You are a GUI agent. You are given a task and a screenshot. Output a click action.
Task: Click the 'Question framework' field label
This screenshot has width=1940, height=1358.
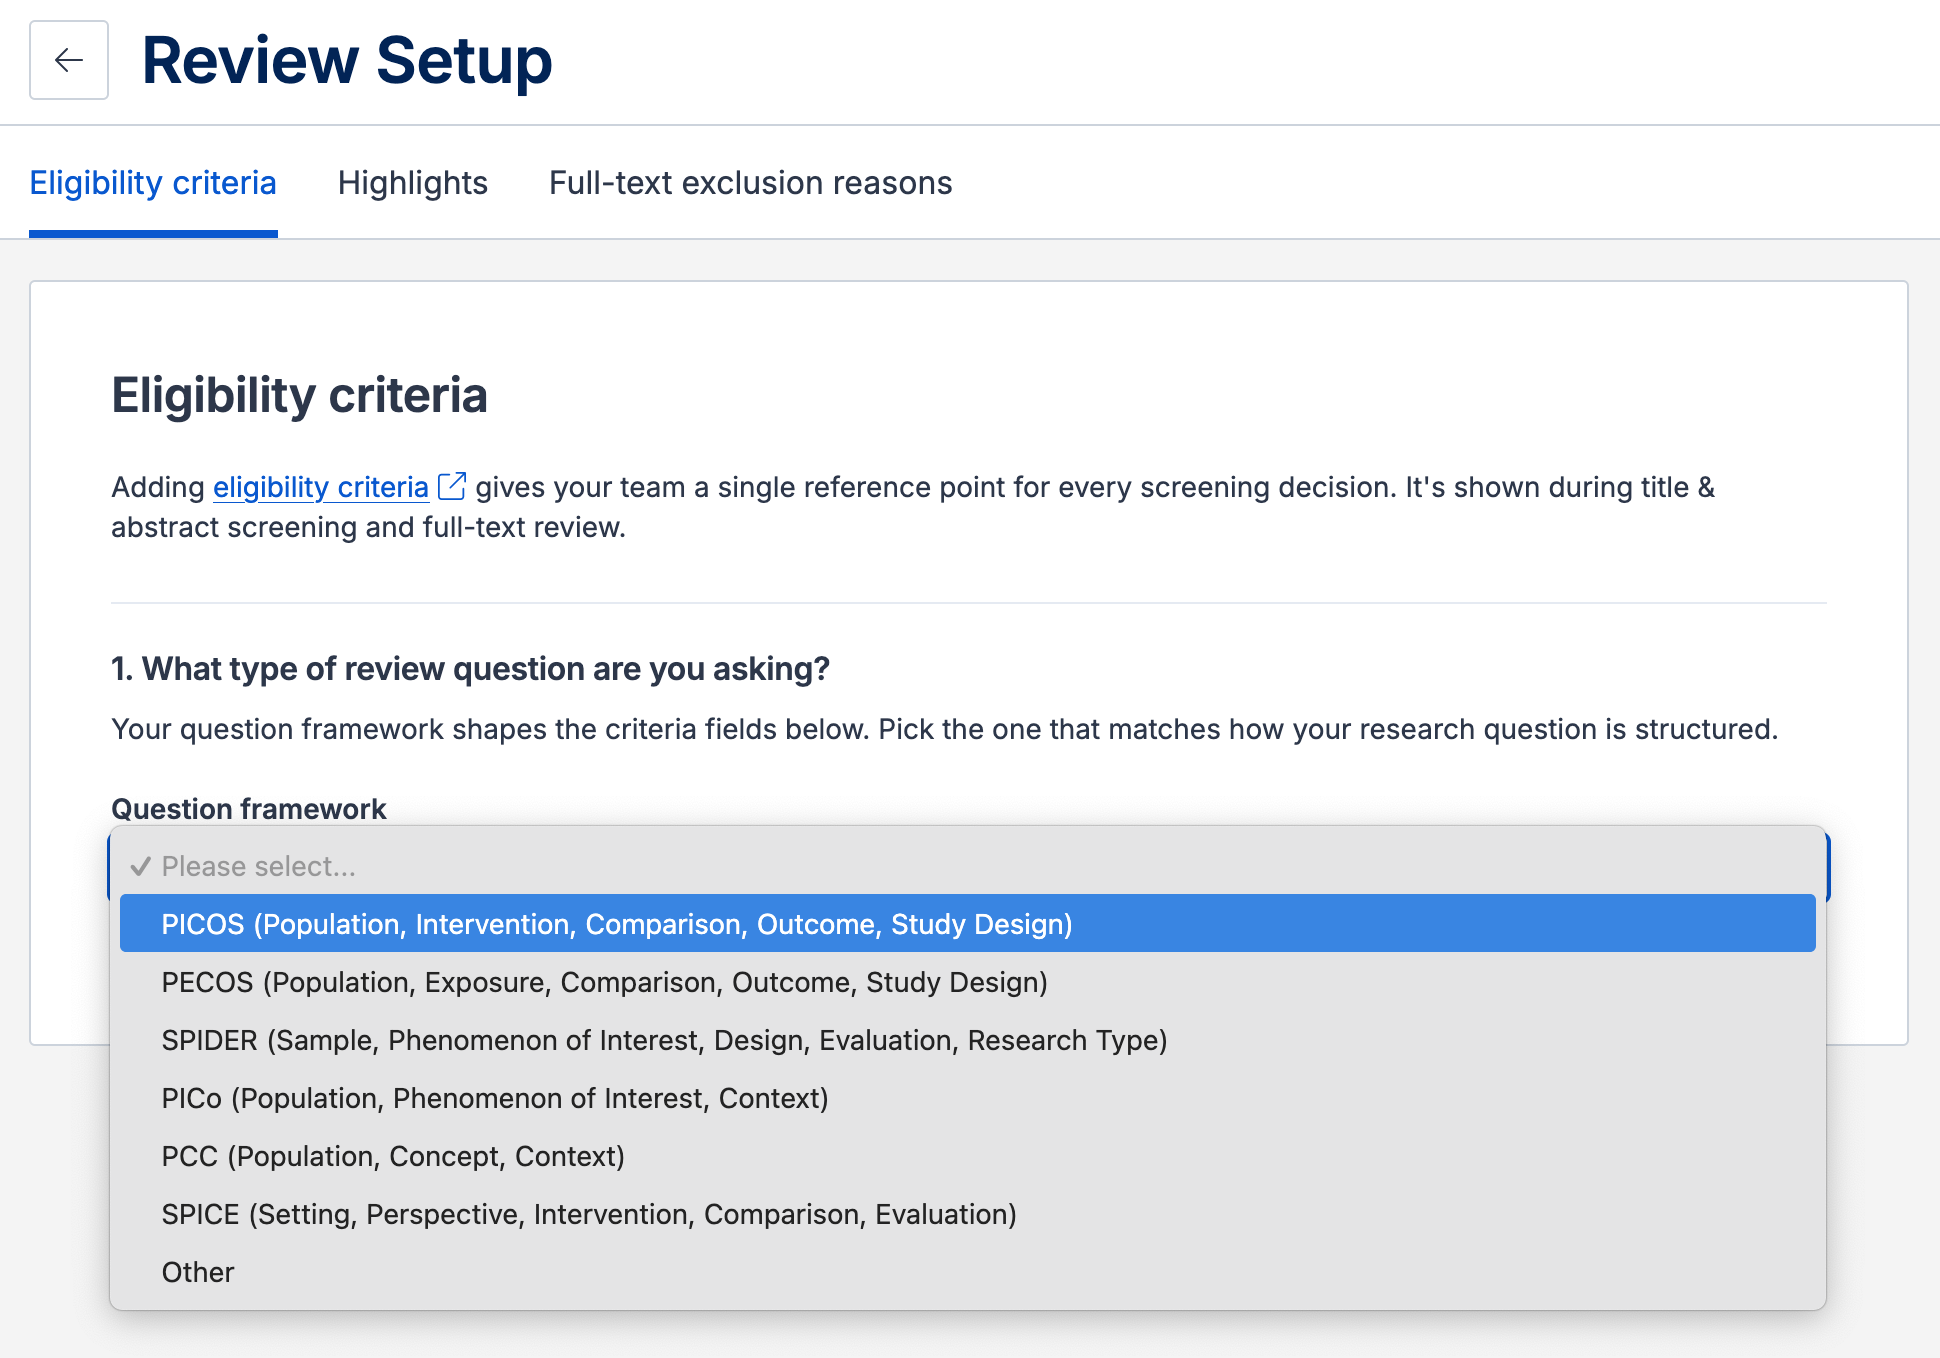coord(248,808)
